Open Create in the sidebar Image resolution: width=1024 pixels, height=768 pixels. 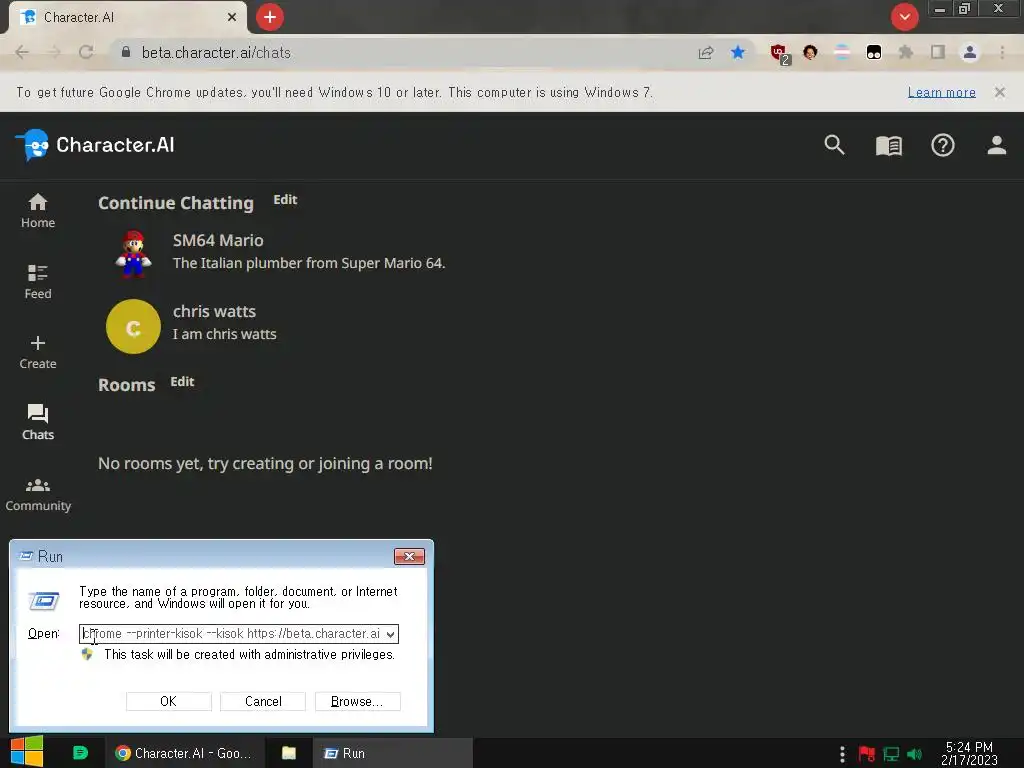(x=38, y=353)
